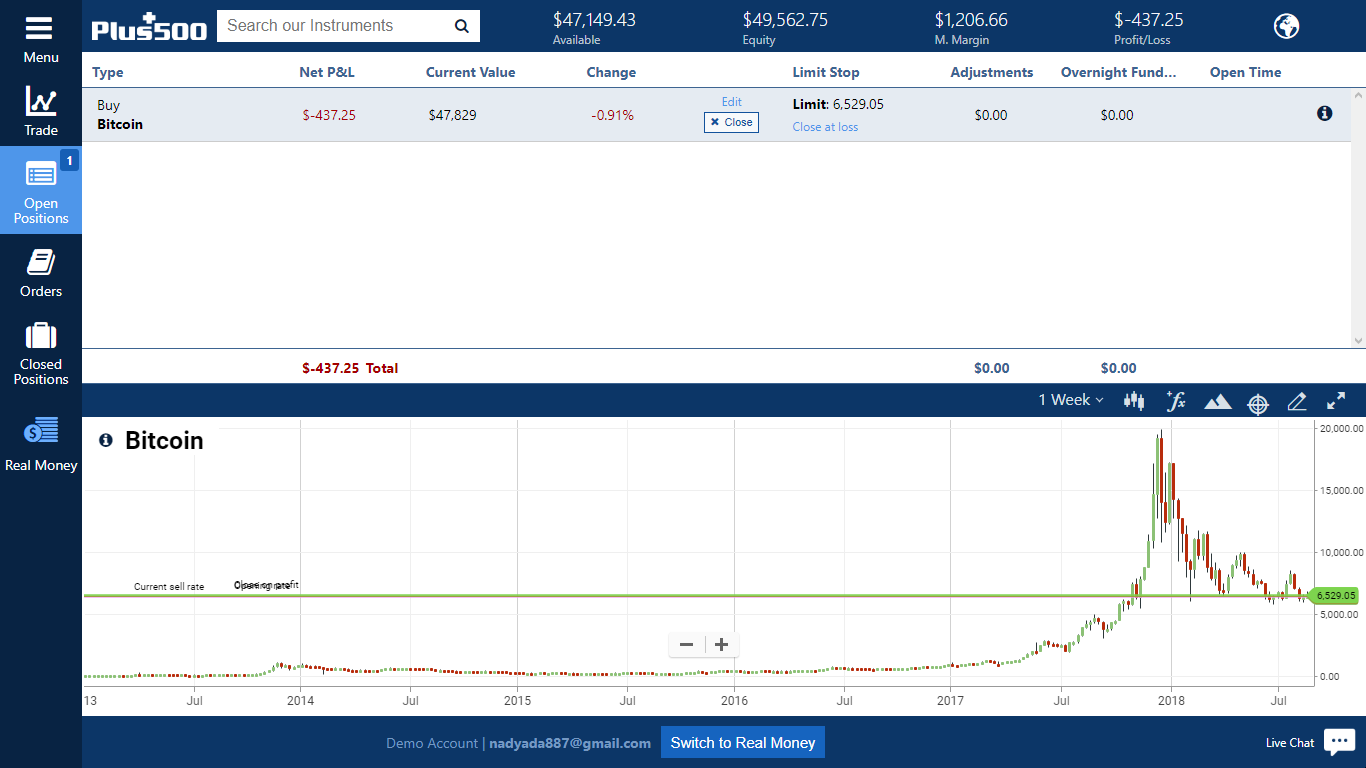Zoom out chart with minus button
Screen dimensions: 1366x768
[x=686, y=645]
